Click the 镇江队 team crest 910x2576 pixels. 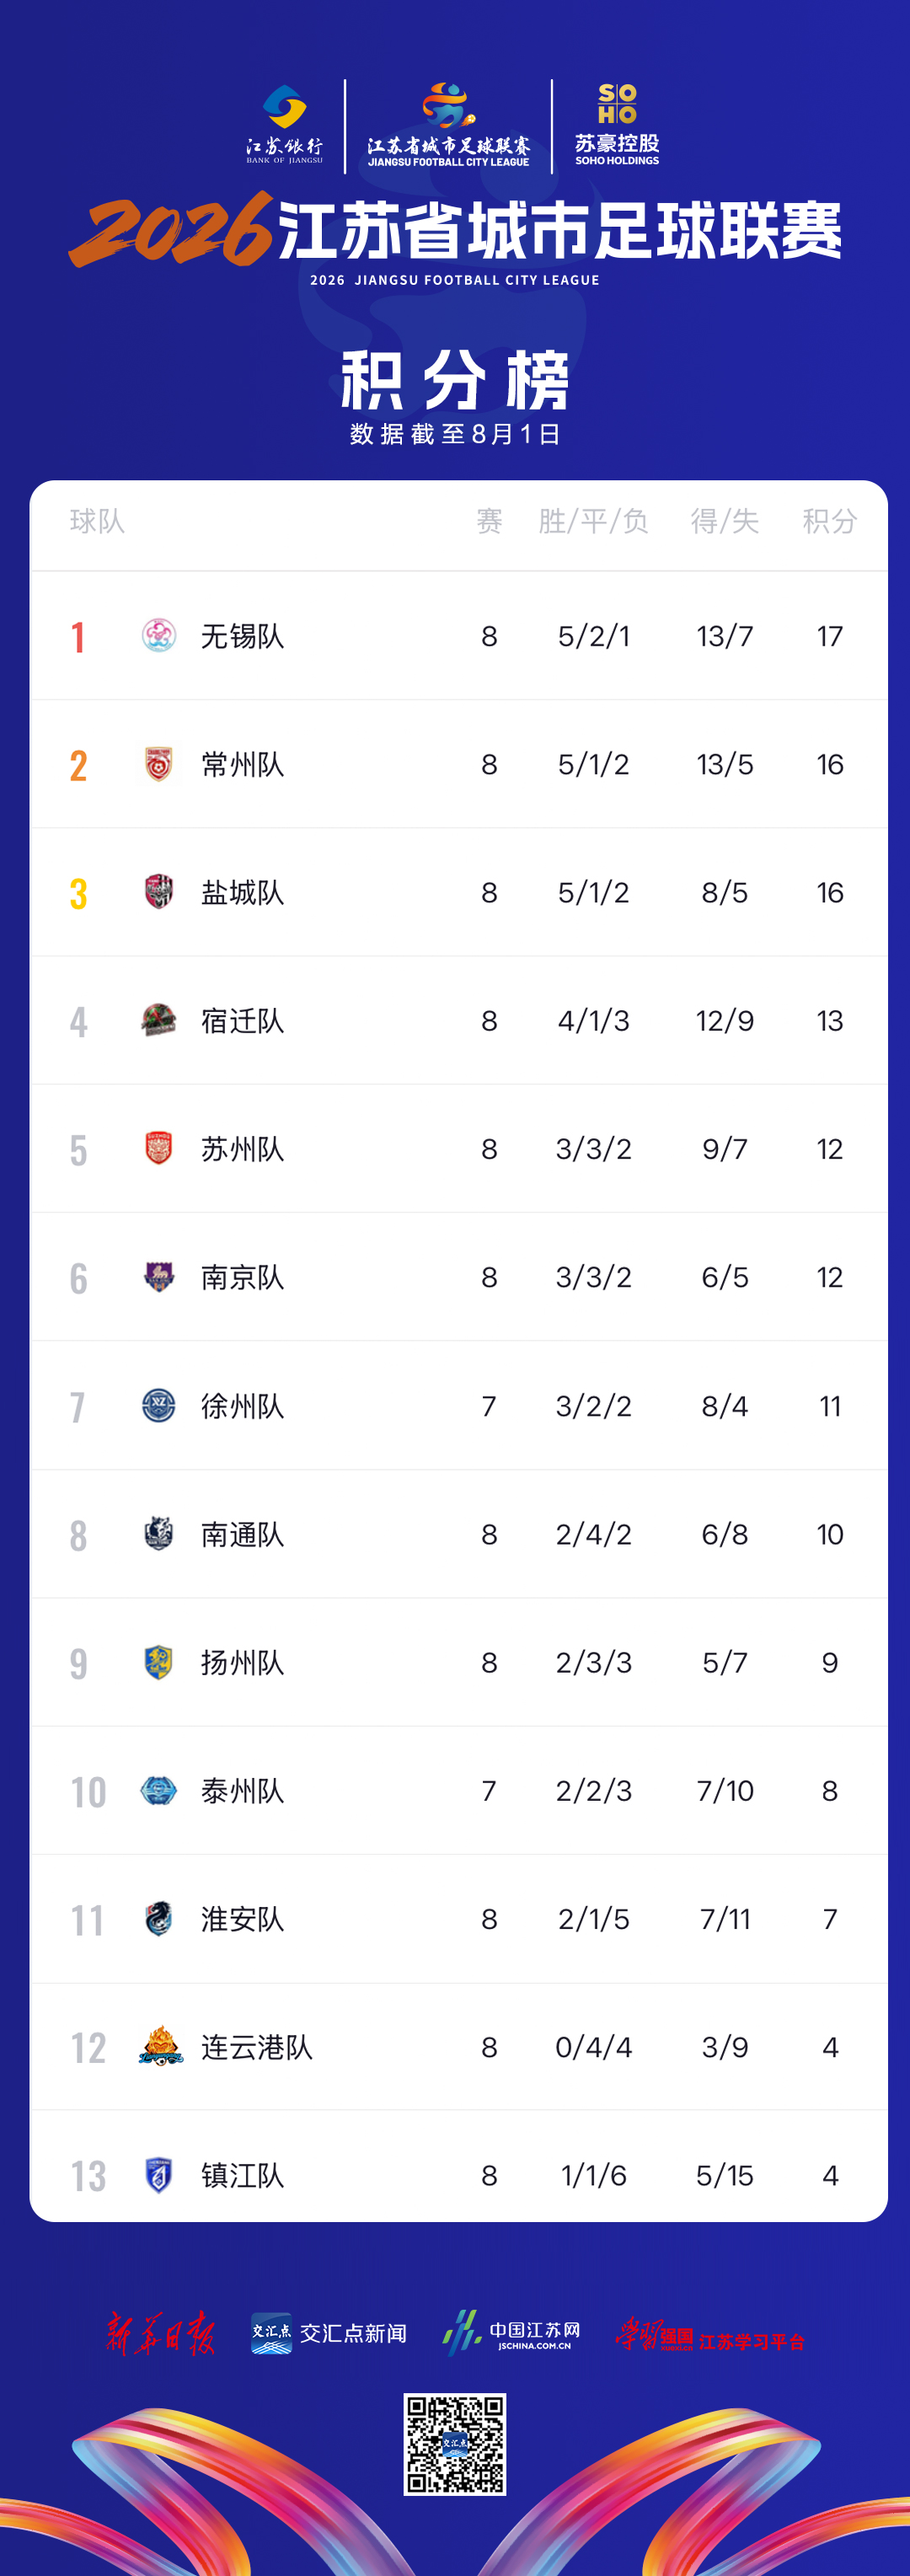(x=159, y=2174)
